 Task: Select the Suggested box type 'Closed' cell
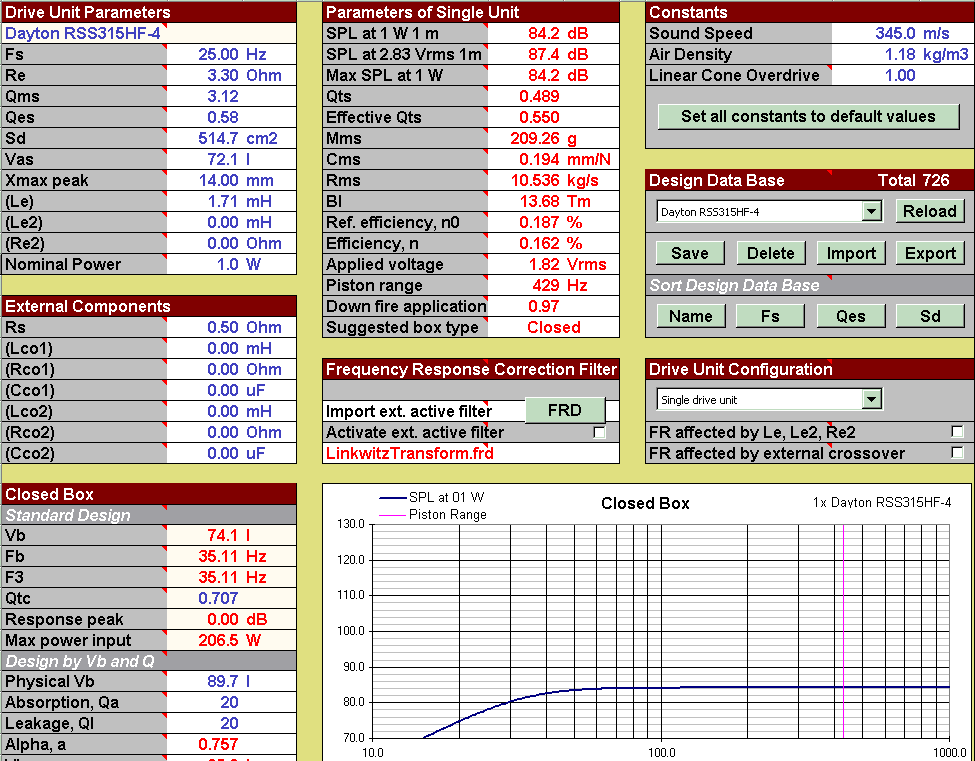pyautogui.click(x=553, y=327)
